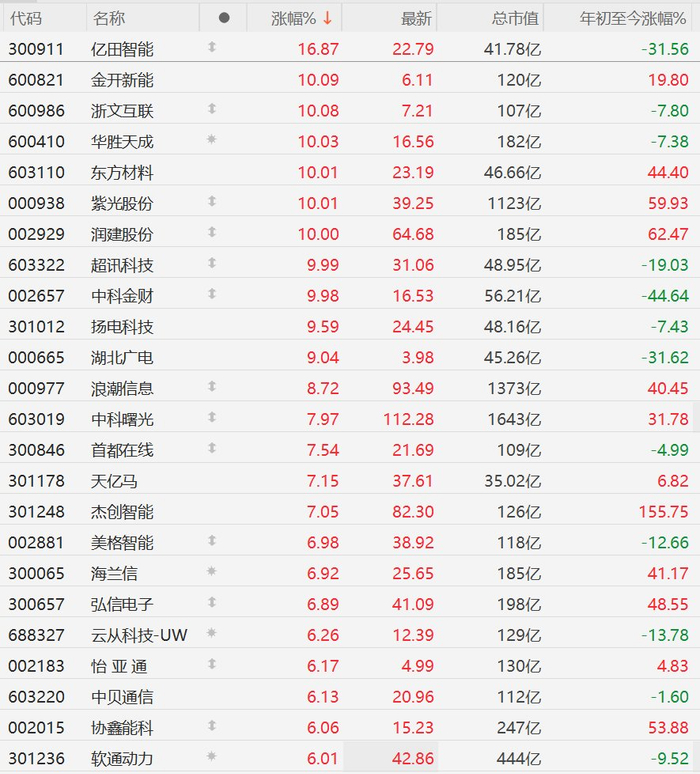Click the 涨幅% column header
Screen dimensions: 700x774
click(x=293, y=18)
